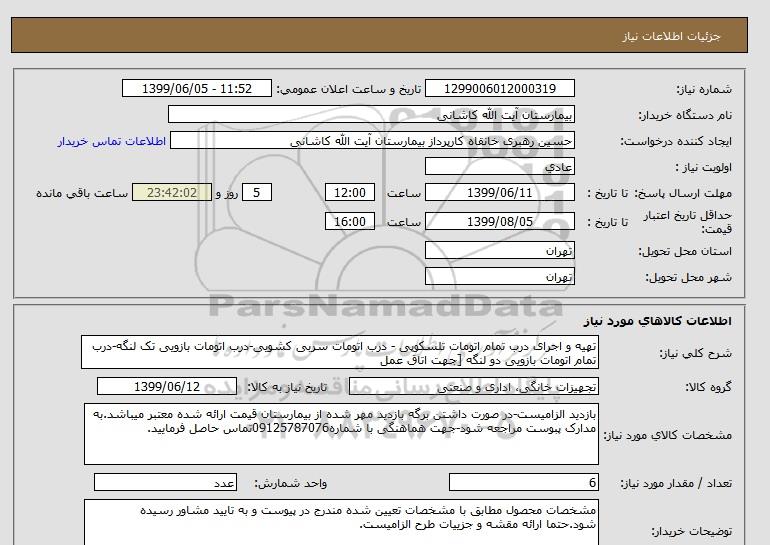This screenshot has width=770, height=545.
Task: Click the quantity field showing 6
Action: point(523,482)
